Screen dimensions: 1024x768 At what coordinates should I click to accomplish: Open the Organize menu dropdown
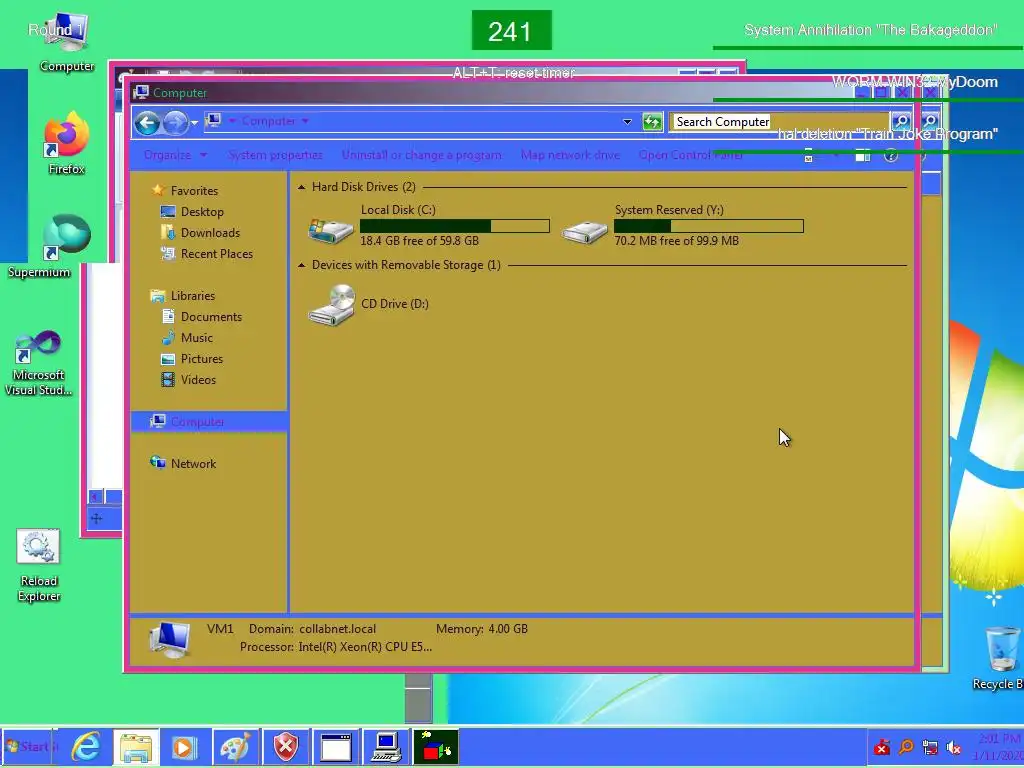(x=175, y=155)
